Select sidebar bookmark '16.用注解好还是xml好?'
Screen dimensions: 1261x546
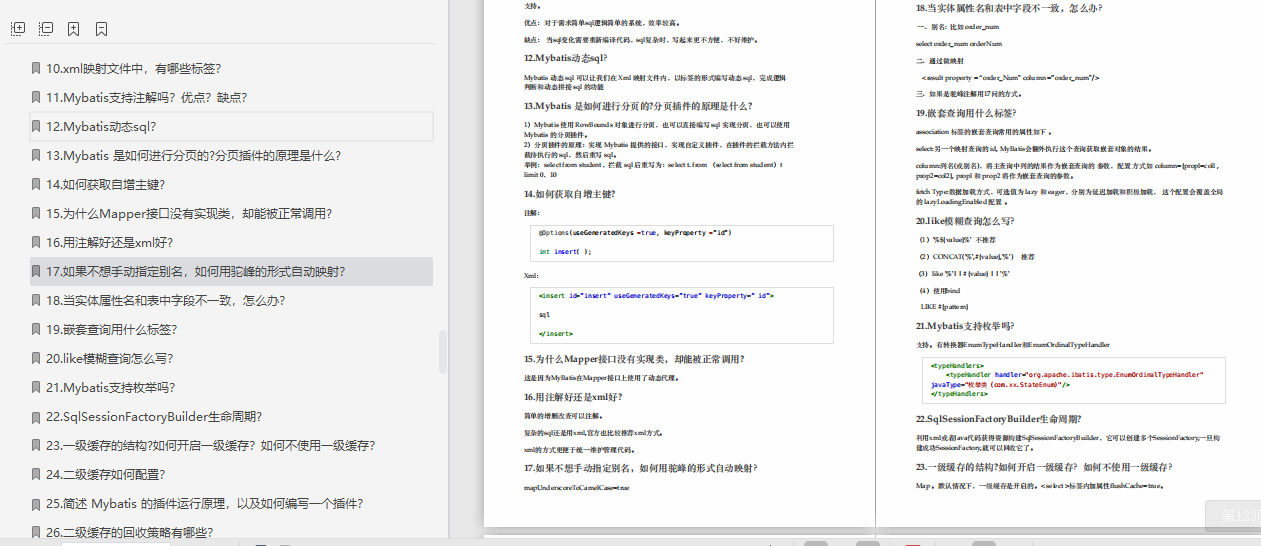click(x=110, y=242)
